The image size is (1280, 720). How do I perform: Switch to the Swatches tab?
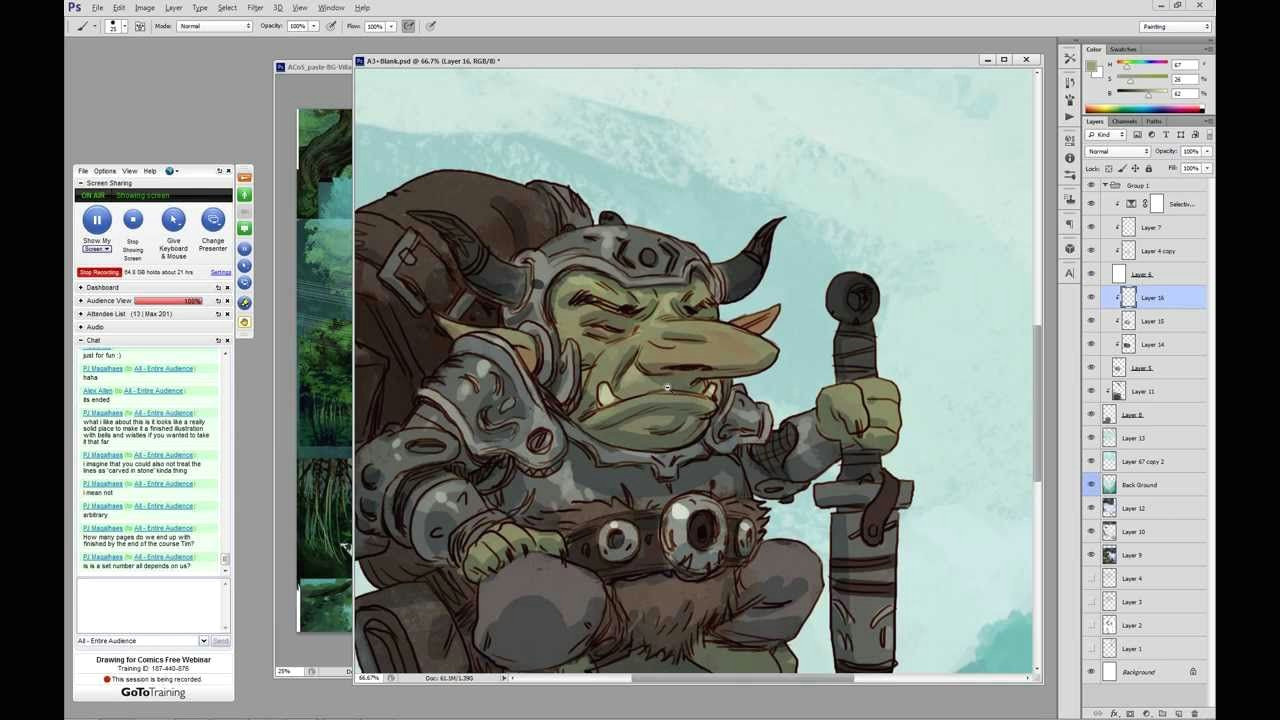pyautogui.click(x=1124, y=49)
